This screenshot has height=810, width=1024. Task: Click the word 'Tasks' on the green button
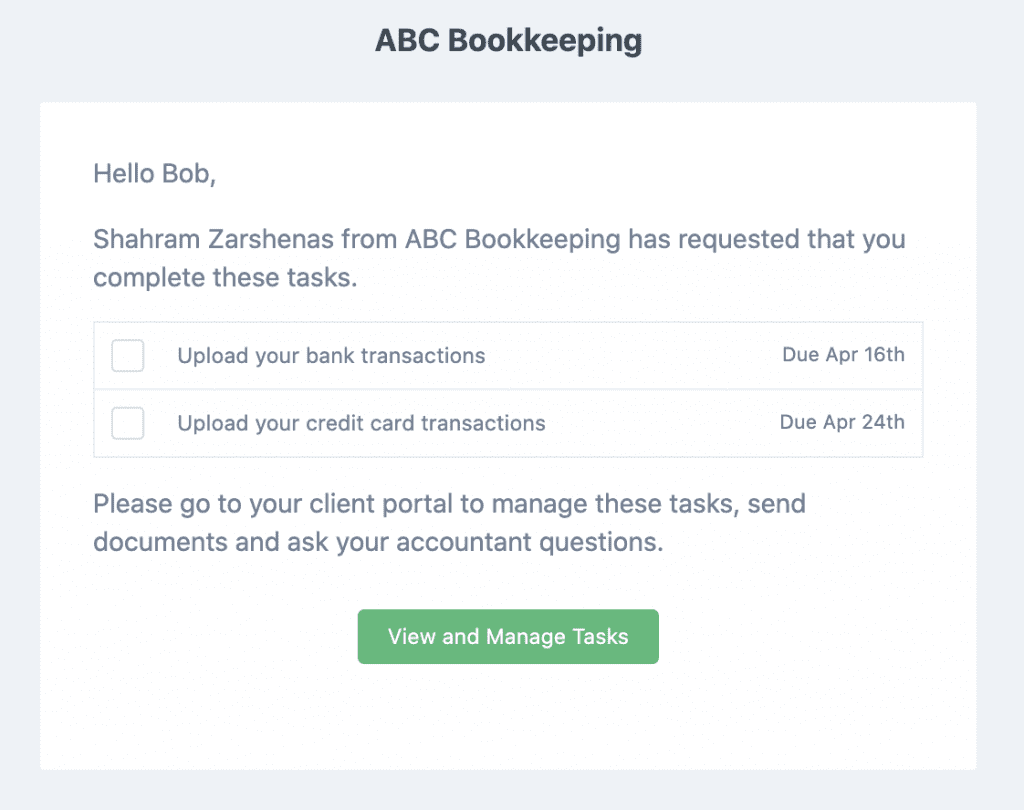(x=601, y=637)
